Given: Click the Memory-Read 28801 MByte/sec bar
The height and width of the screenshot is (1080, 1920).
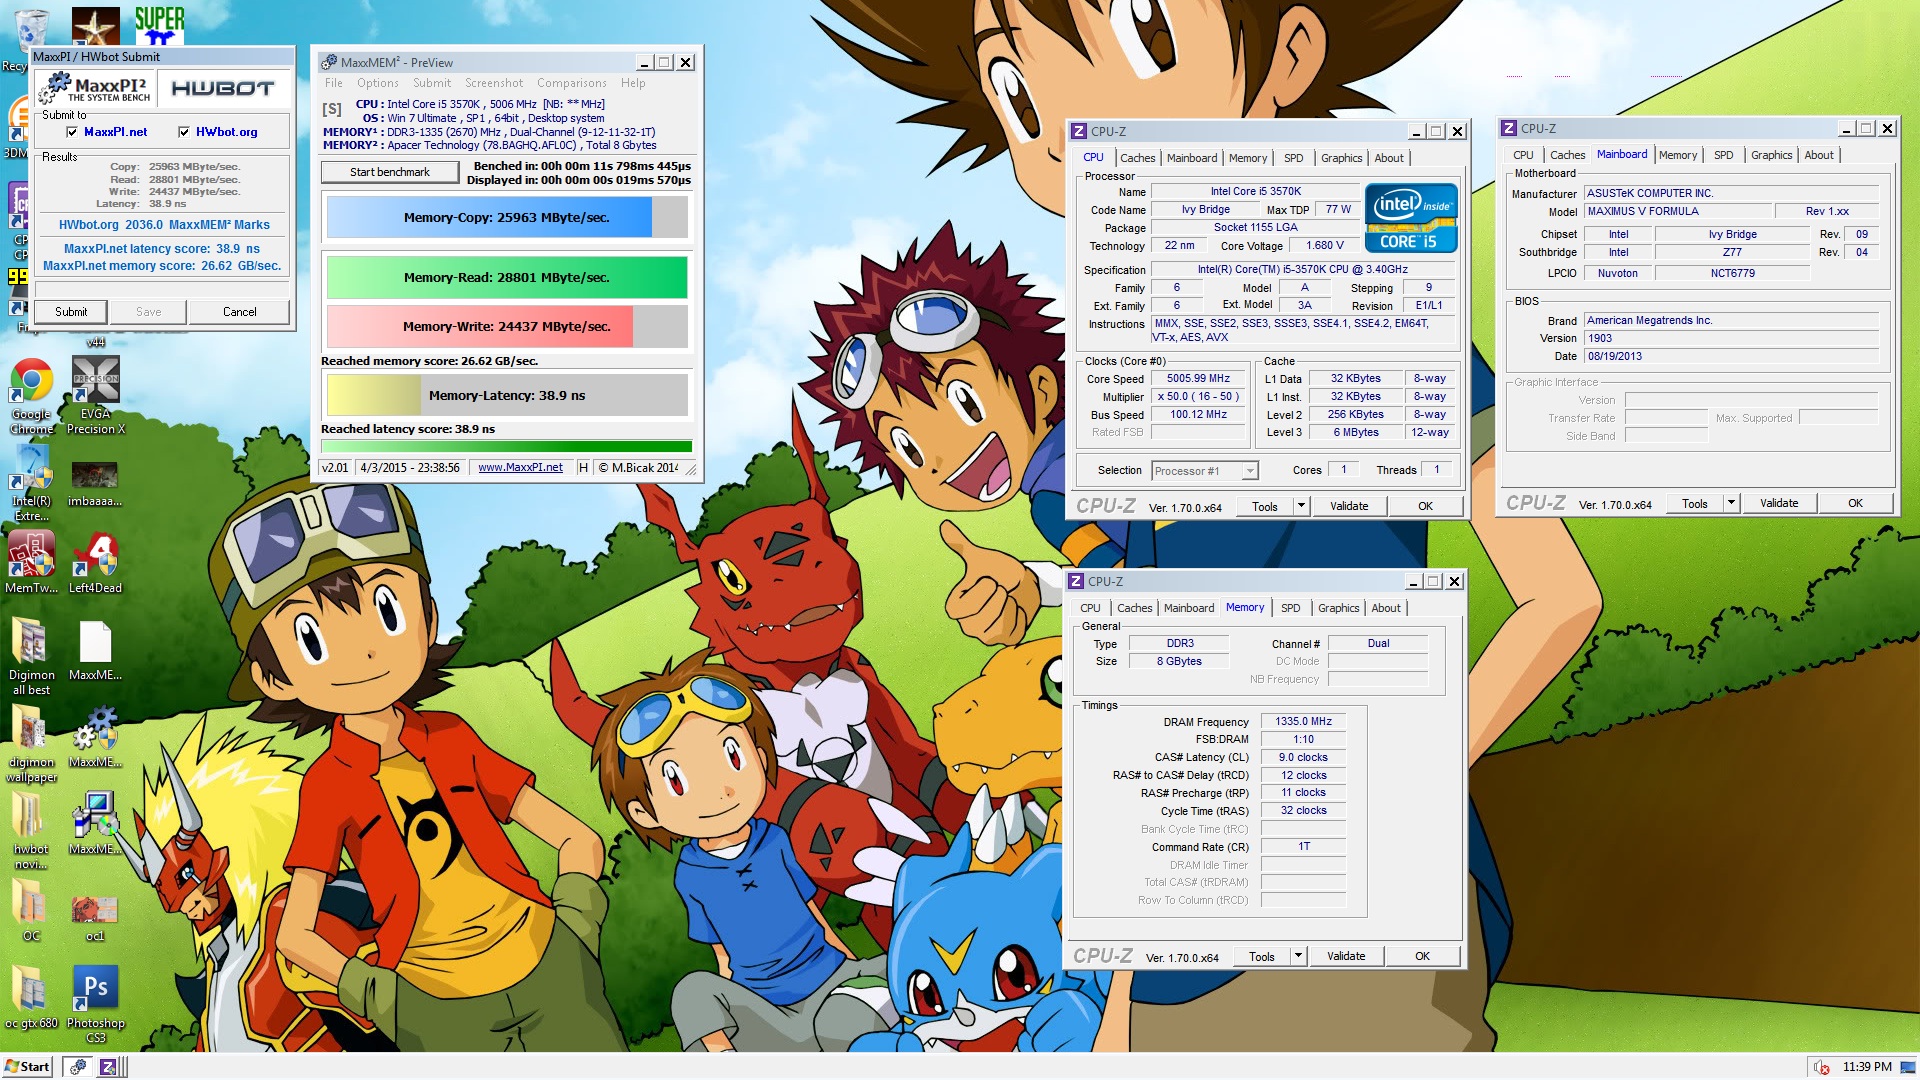Looking at the screenshot, I should (507, 277).
